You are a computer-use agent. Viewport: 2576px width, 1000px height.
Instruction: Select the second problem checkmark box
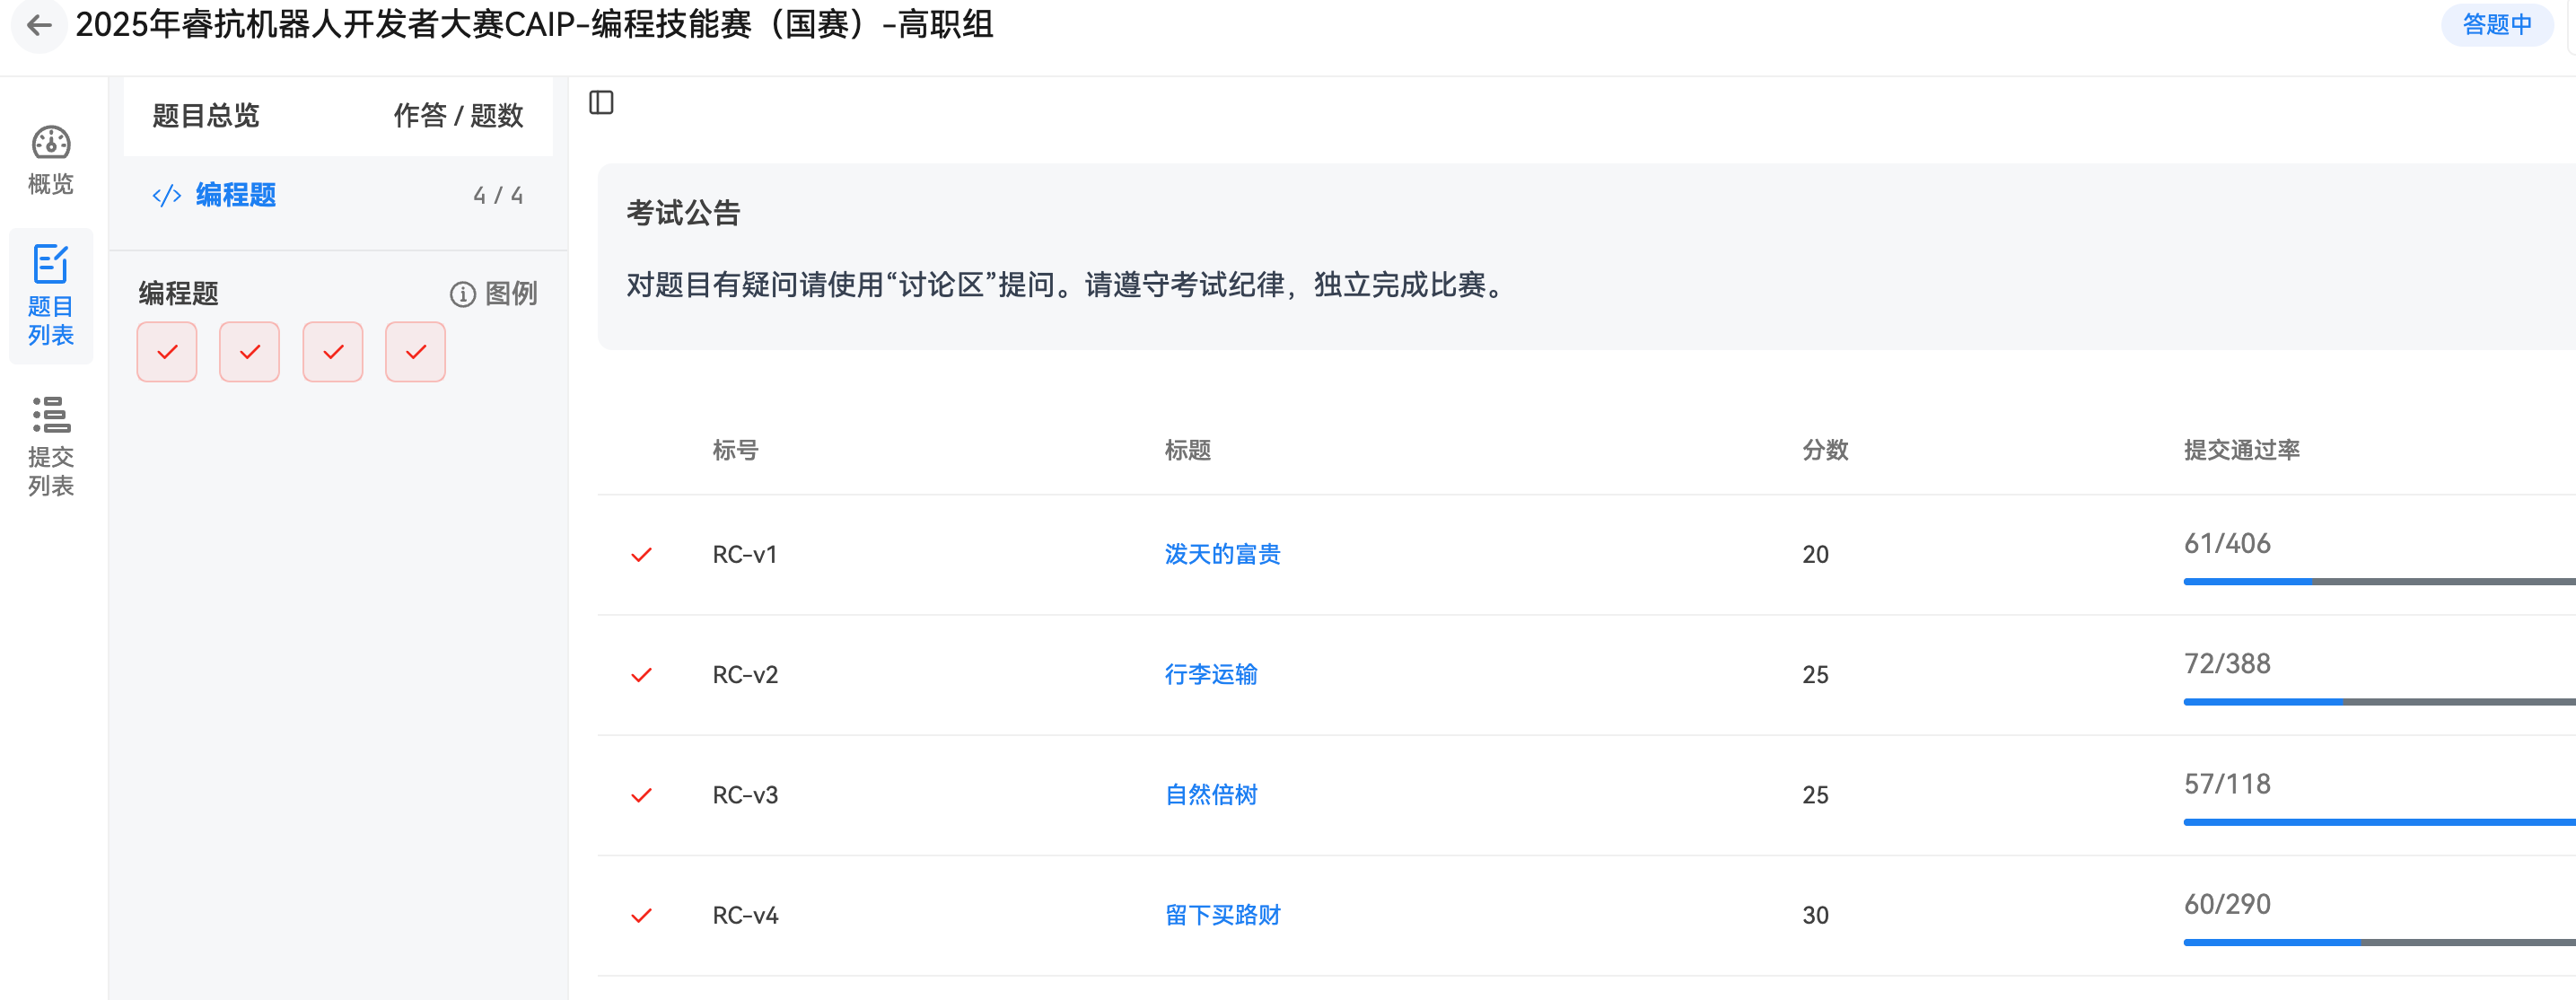(x=250, y=352)
